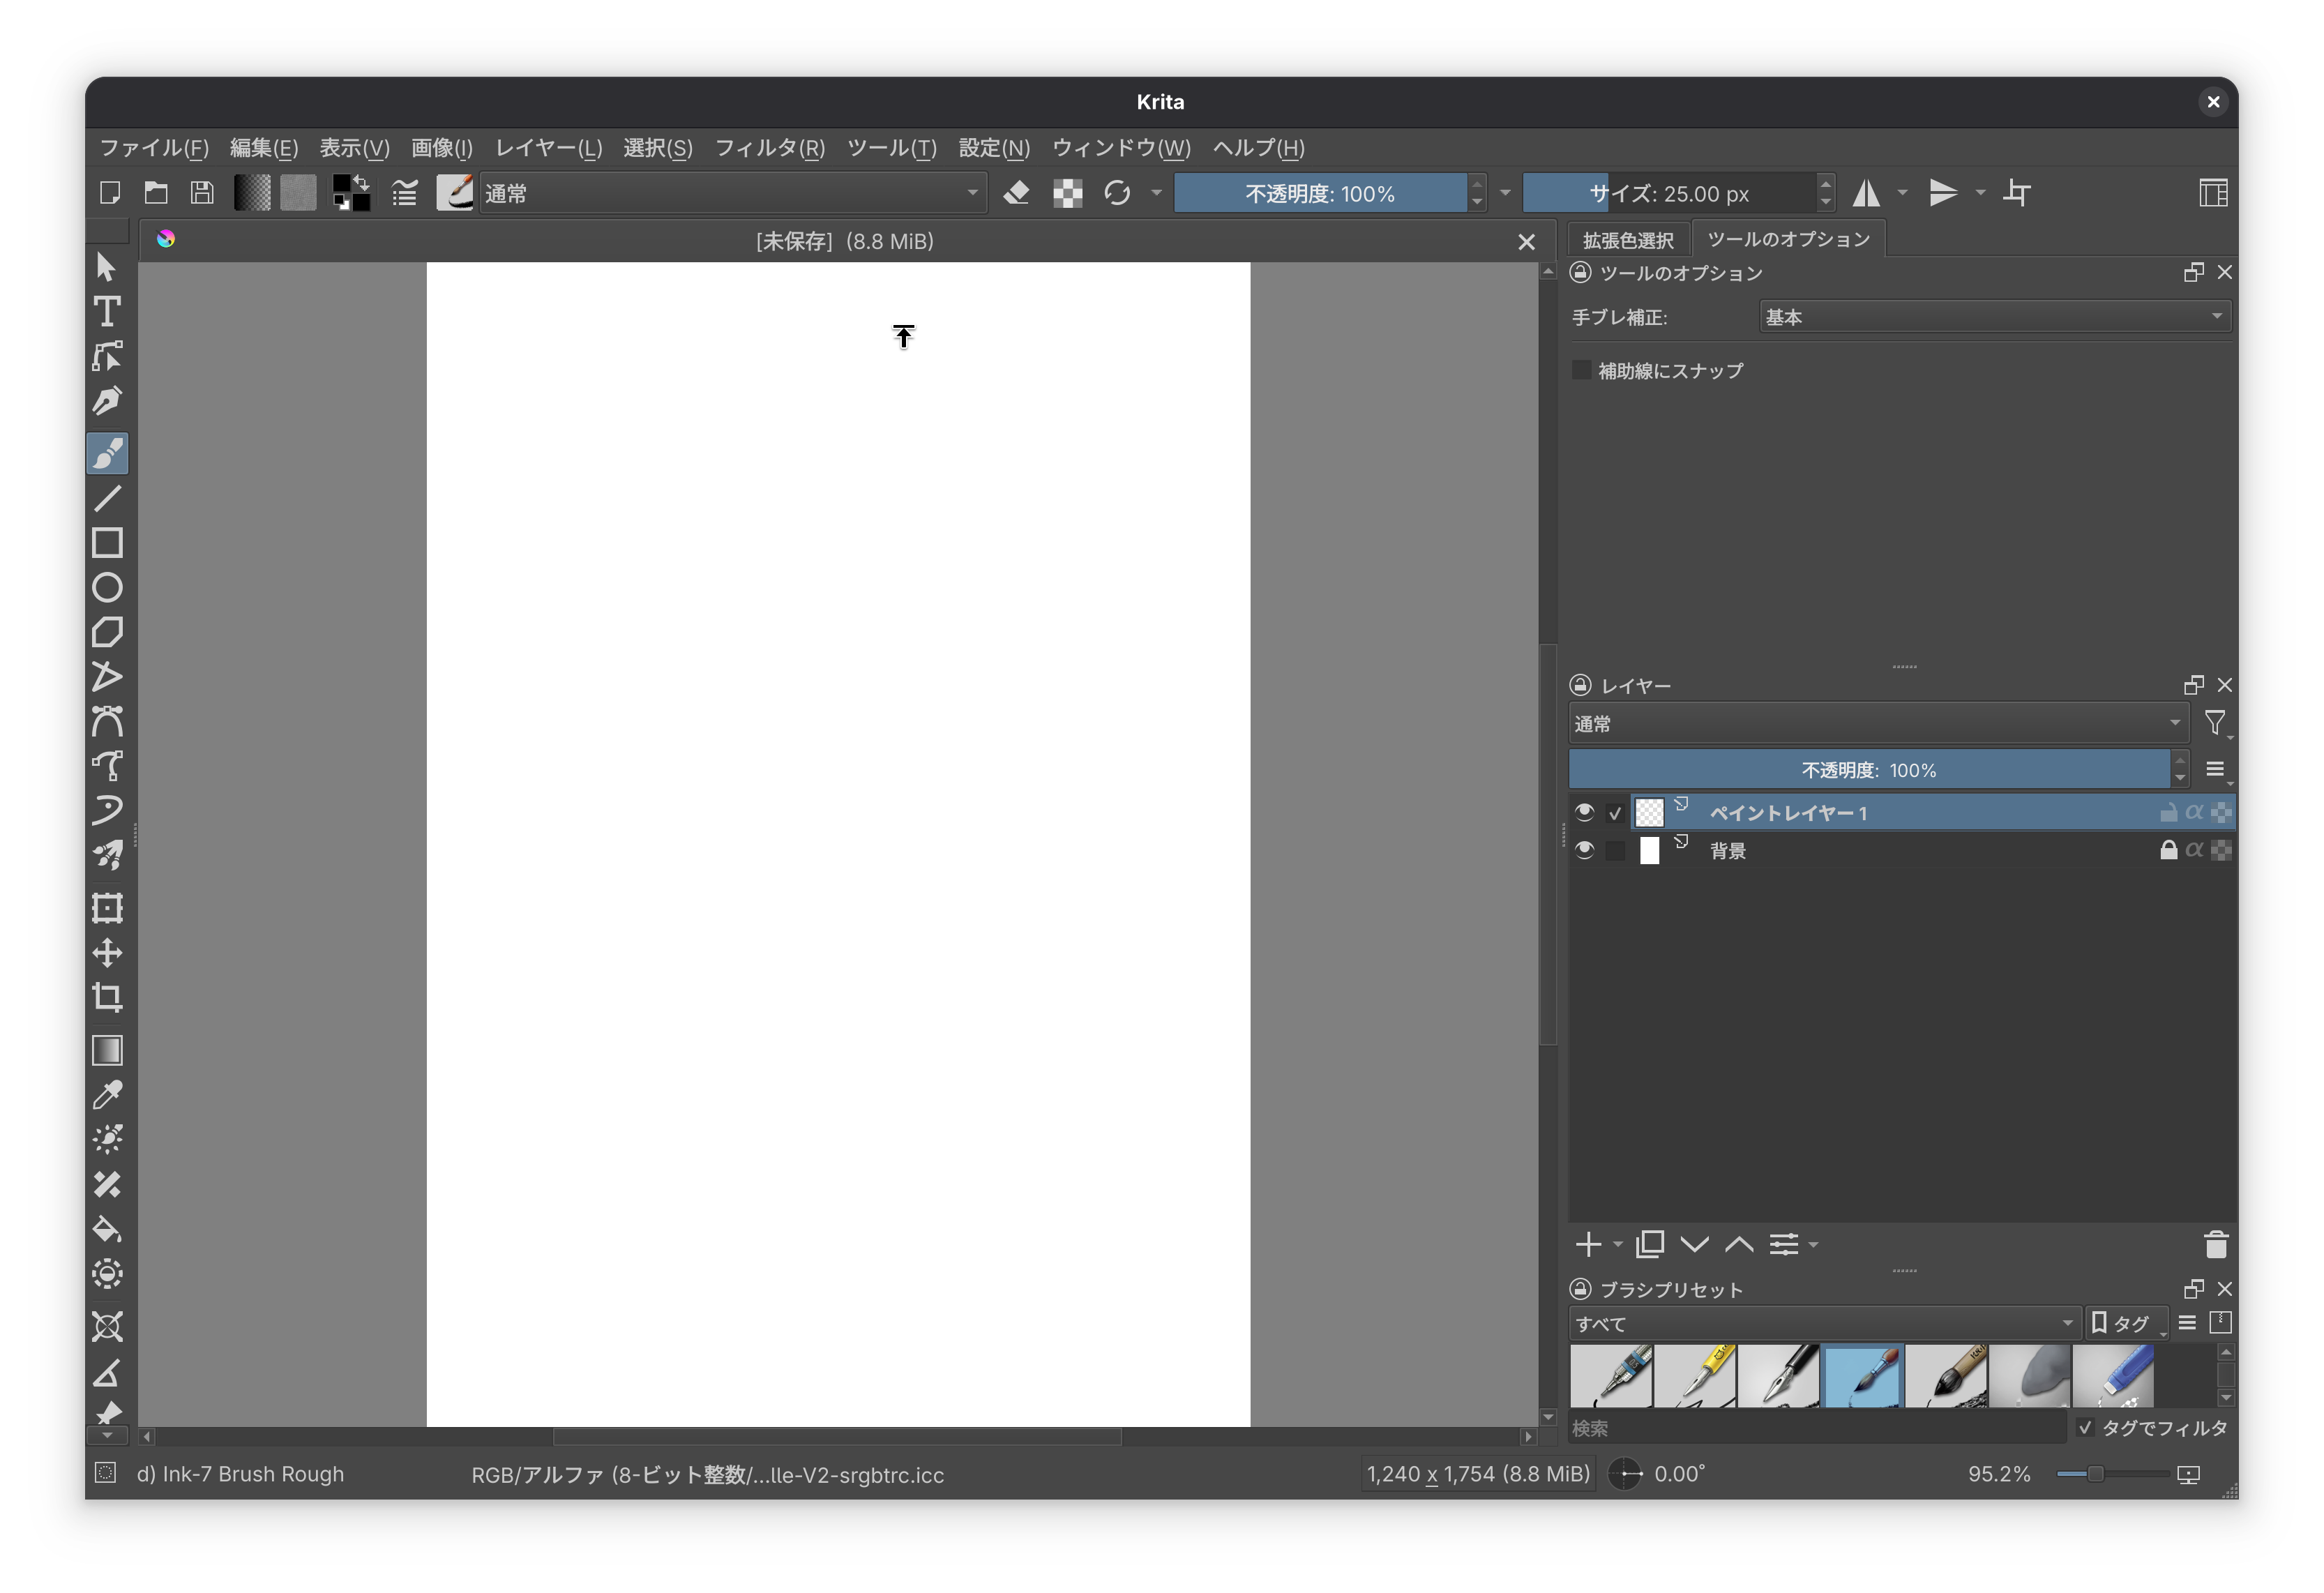Open the 手ブレ補正 dropdown
This screenshot has height=1593, width=2324.
[1993, 317]
